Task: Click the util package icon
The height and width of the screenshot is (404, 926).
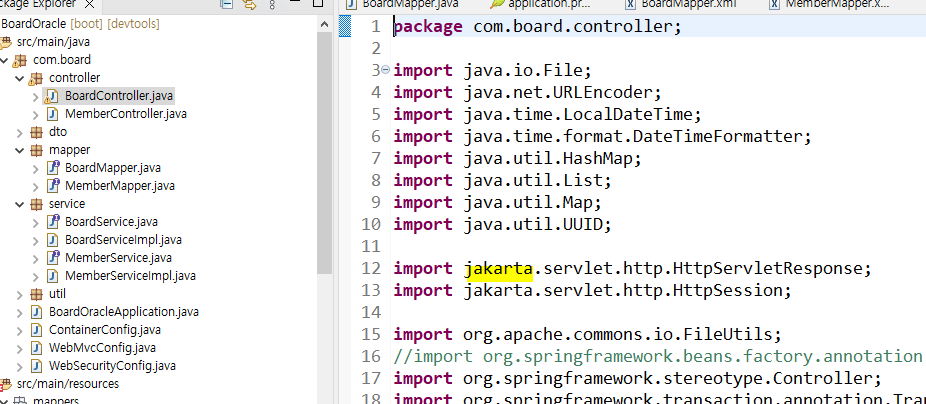Action: pyautogui.click(x=37, y=294)
